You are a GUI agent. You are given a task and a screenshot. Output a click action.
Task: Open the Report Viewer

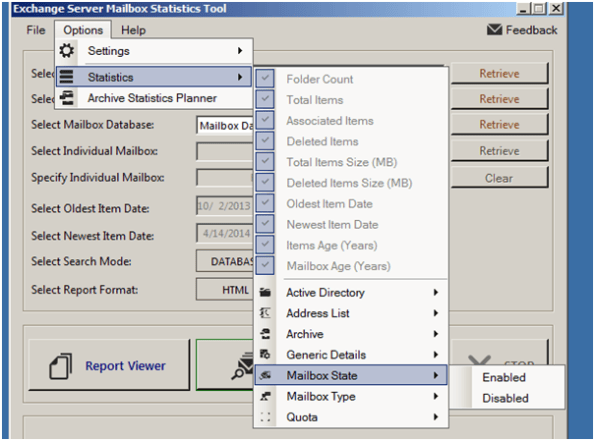click(109, 365)
